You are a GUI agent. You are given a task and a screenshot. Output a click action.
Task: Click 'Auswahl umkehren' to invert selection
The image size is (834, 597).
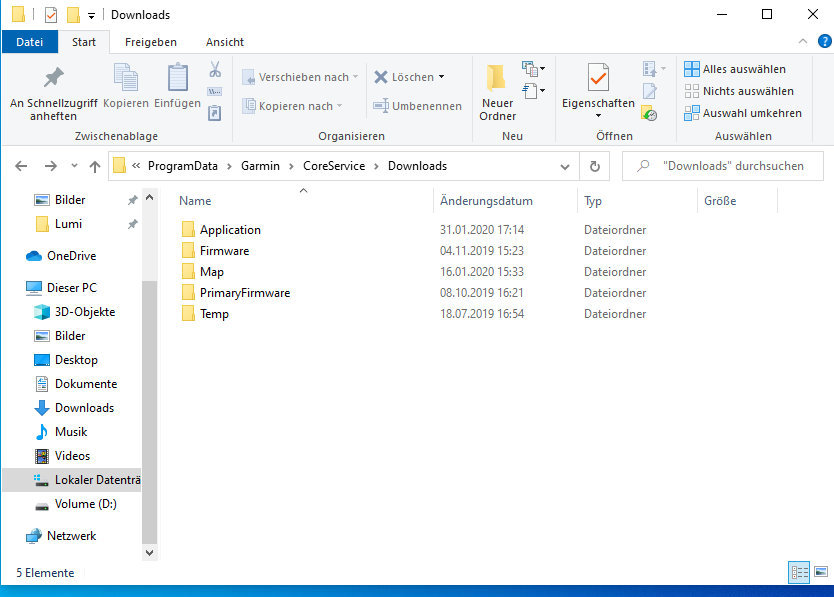[x=743, y=113]
